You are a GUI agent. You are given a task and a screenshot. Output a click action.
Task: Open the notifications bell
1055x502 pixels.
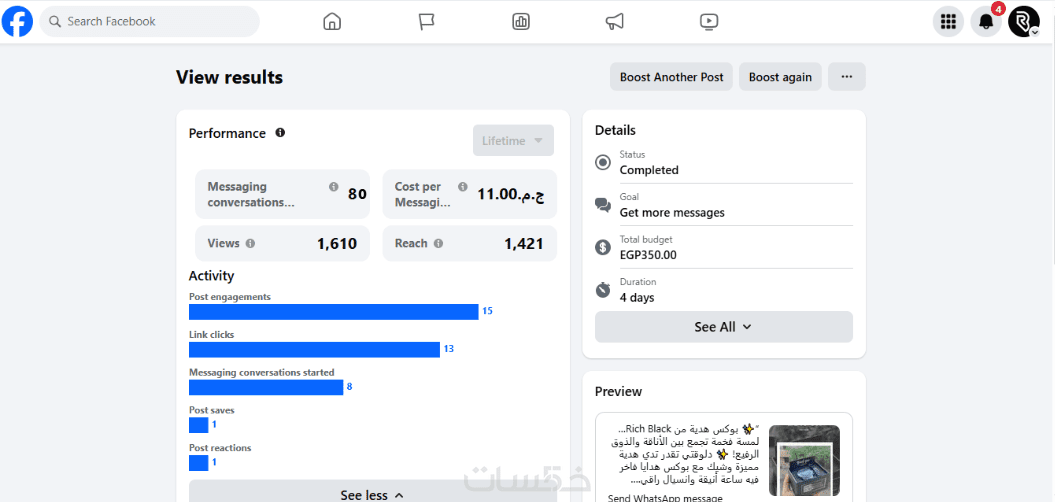point(986,22)
